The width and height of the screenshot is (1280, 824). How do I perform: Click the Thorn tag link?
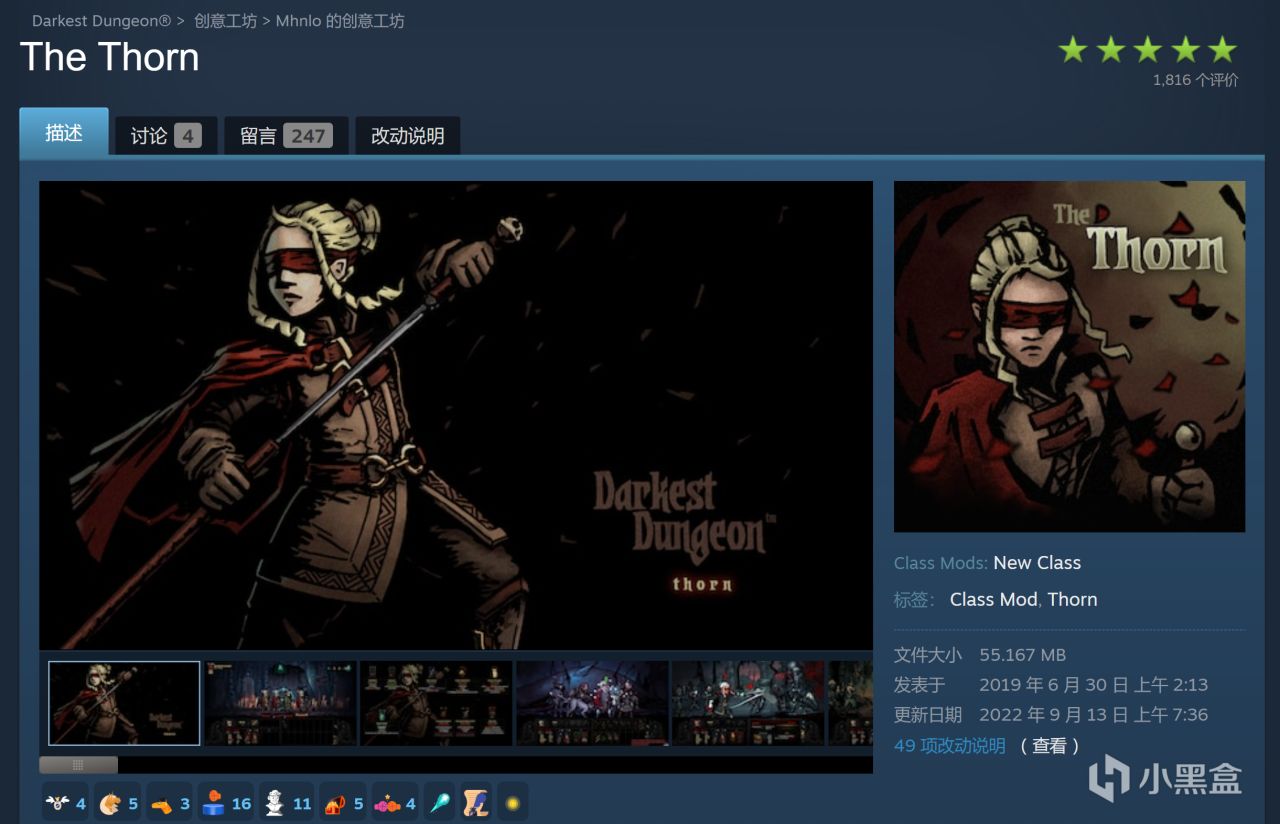click(x=1073, y=599)
